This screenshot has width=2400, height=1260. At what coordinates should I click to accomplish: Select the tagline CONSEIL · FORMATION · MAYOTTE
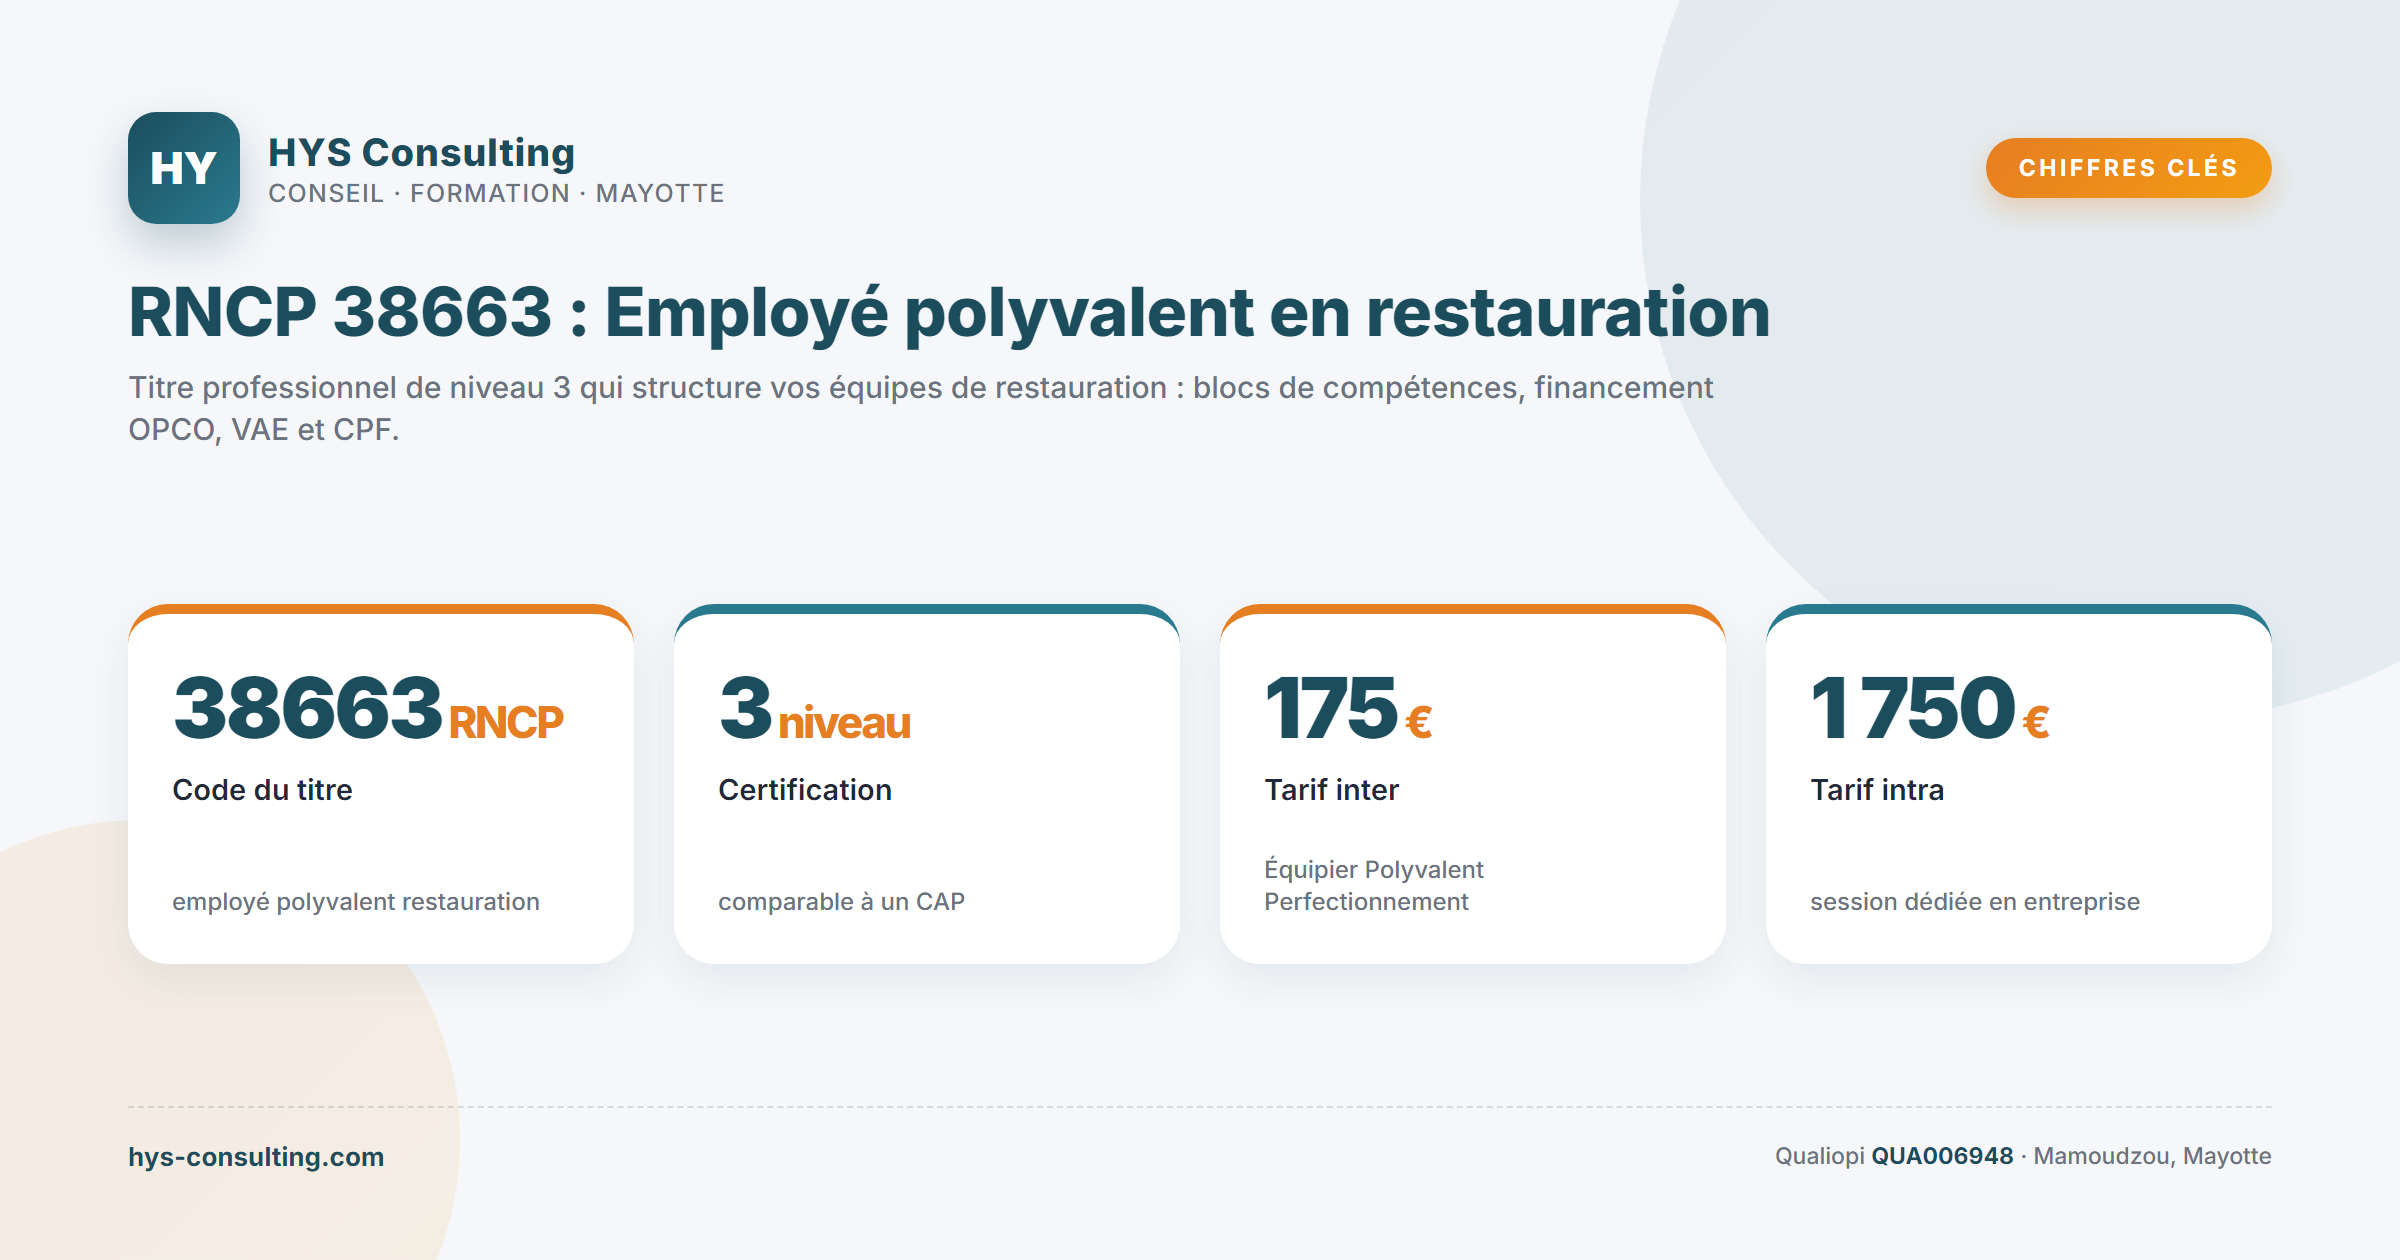(496, 193)
